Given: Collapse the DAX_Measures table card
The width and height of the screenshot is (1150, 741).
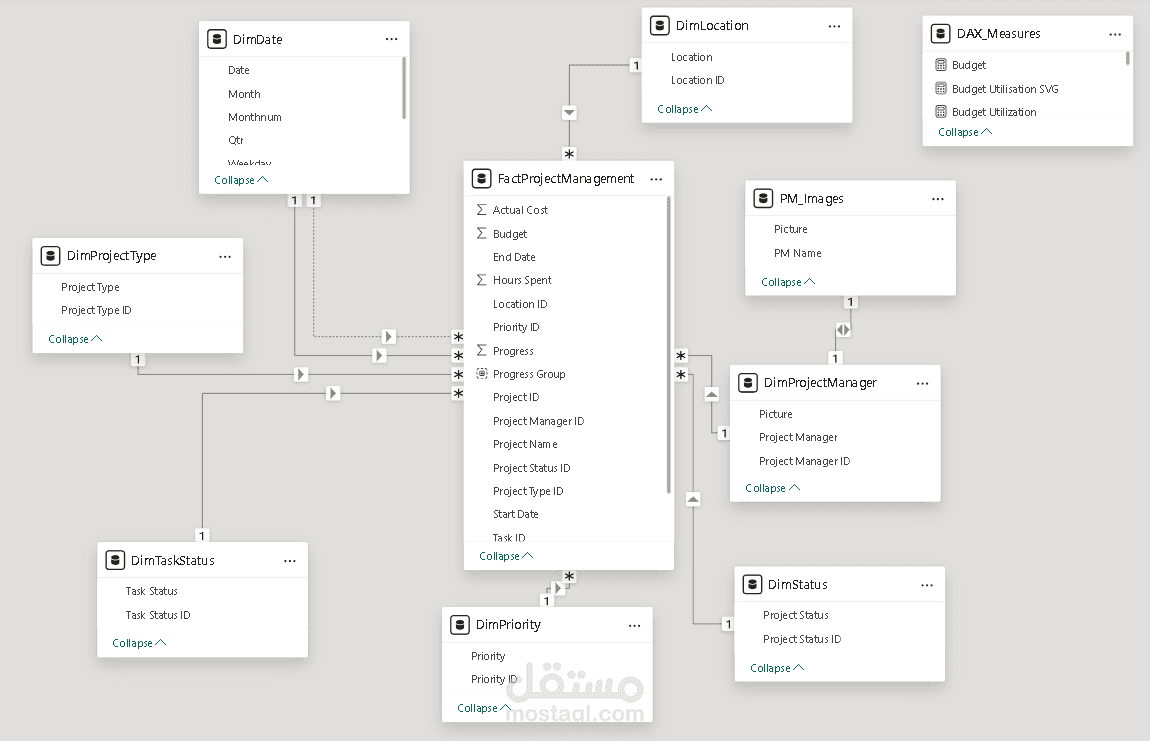Looking at the screenshot, I should [965, 132].
